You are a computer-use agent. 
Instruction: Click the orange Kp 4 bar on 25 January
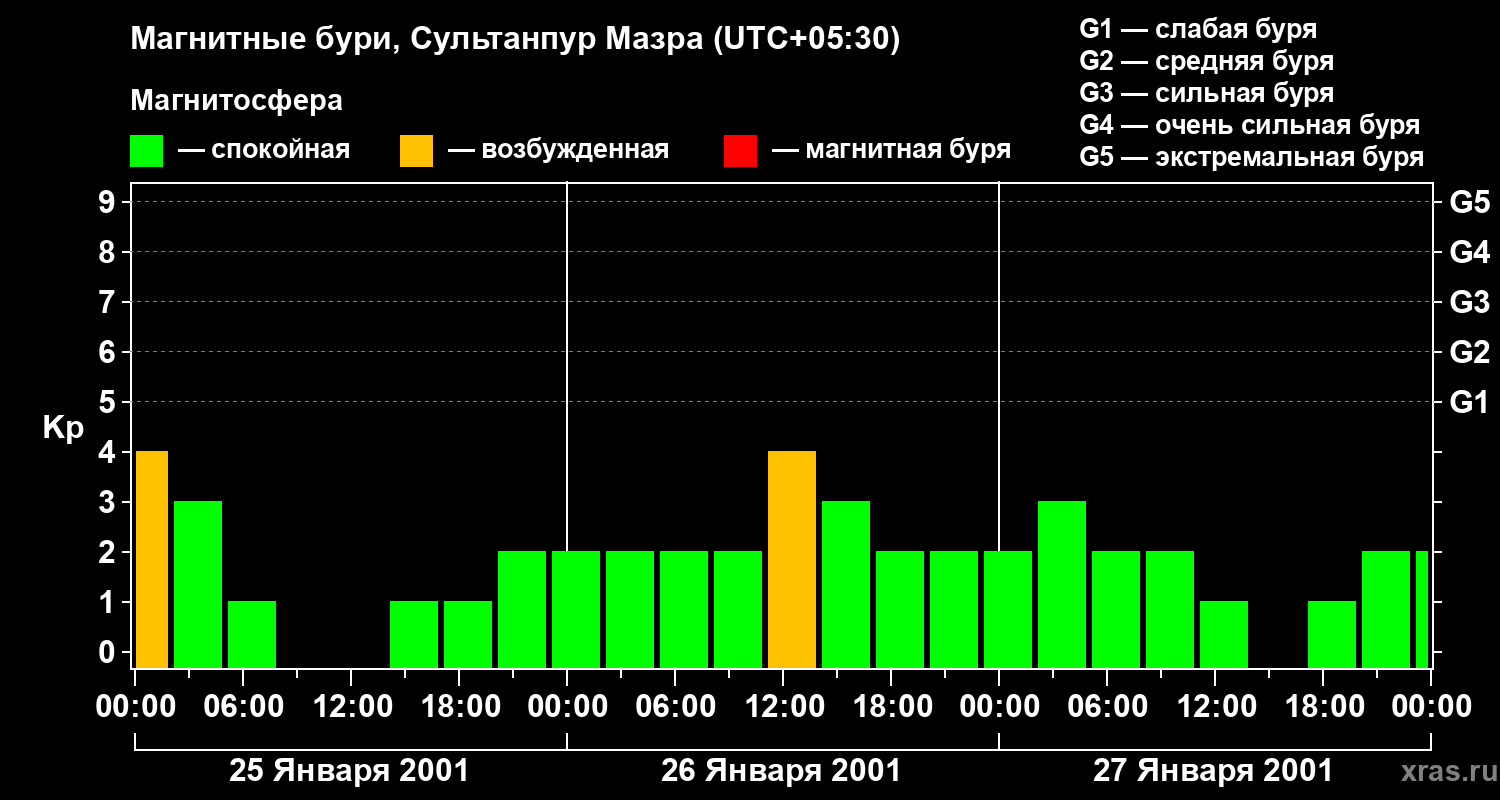152,559
